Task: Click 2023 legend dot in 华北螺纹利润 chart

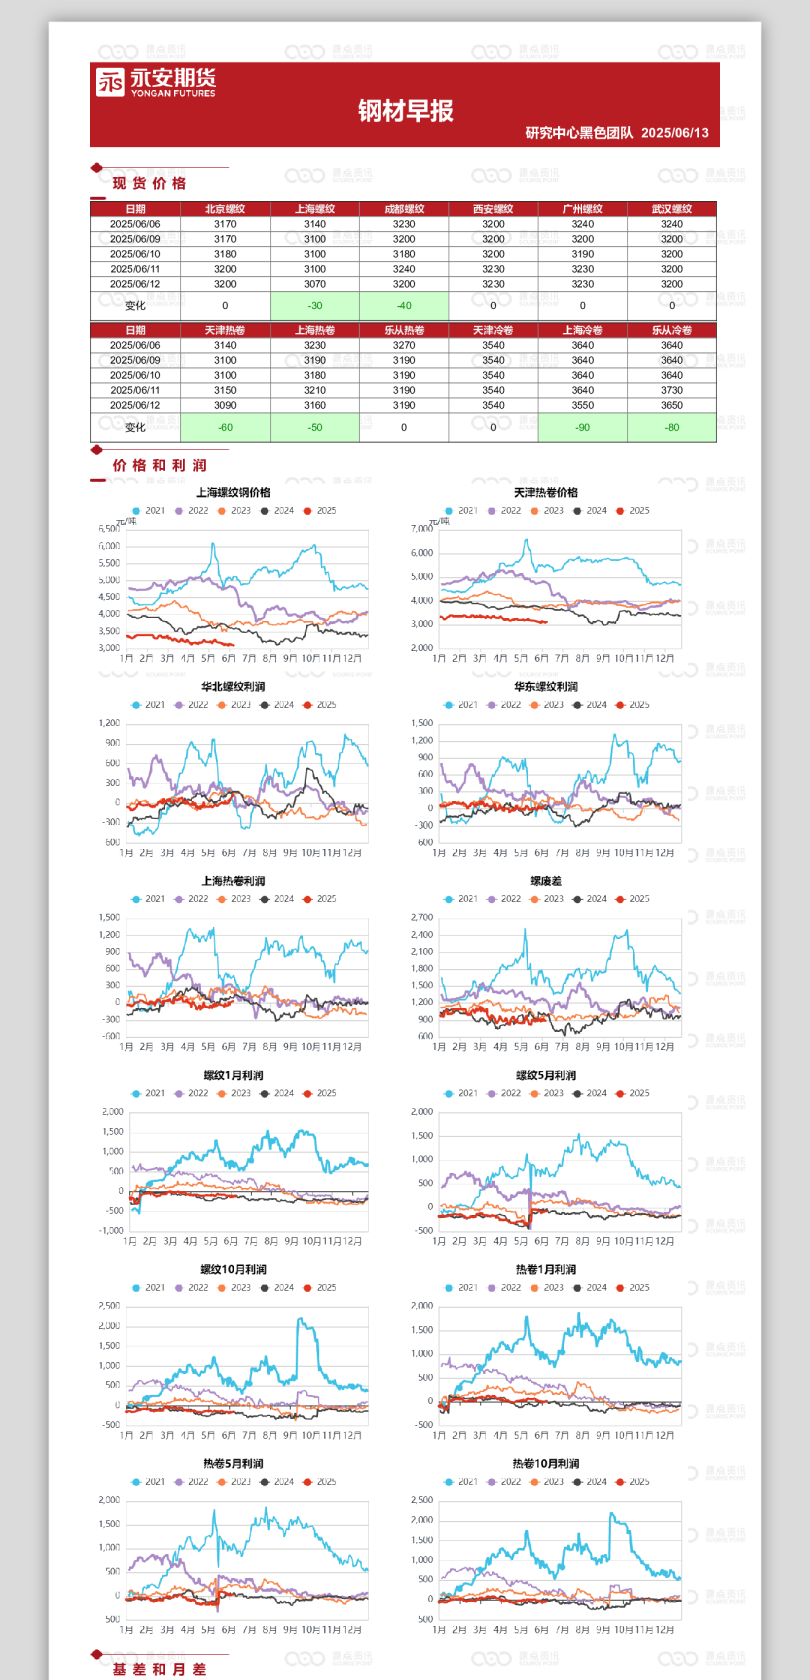Action: click(222, 705)
